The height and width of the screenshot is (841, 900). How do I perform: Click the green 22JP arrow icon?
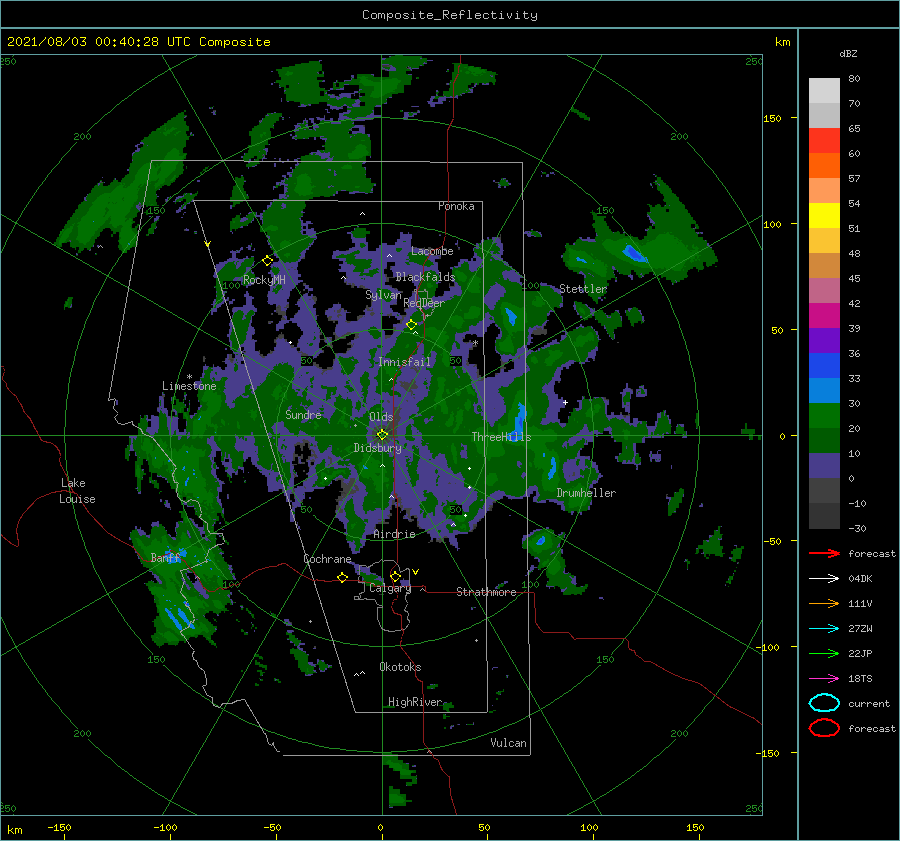[x=824, y=653]
